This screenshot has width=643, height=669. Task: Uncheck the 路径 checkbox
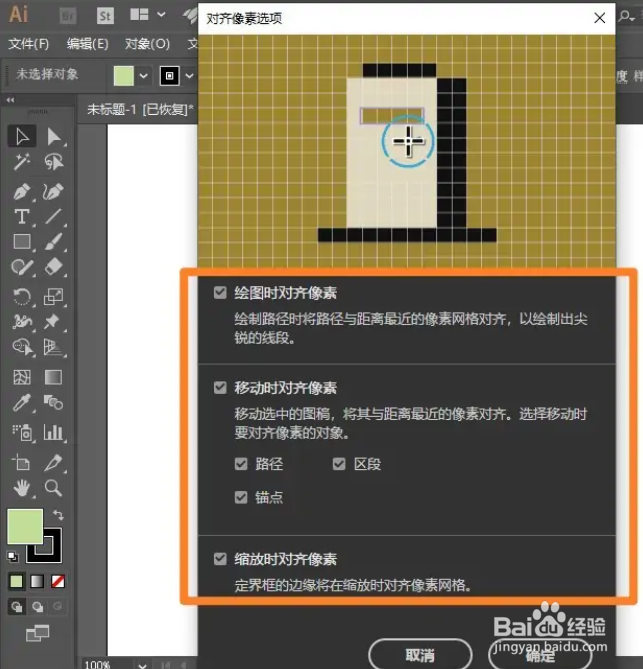(x=241, y=464)
